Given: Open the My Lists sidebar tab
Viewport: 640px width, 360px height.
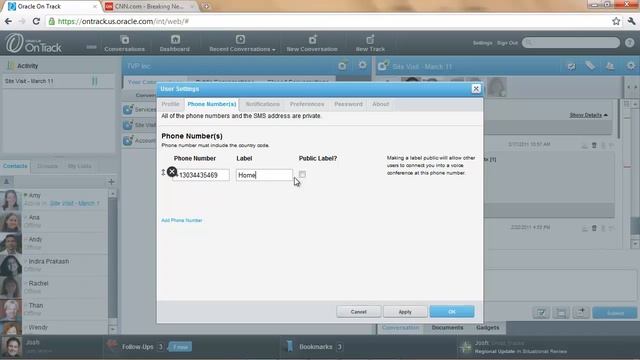Looking at the screenshot, I should click(x=80, y=166).
